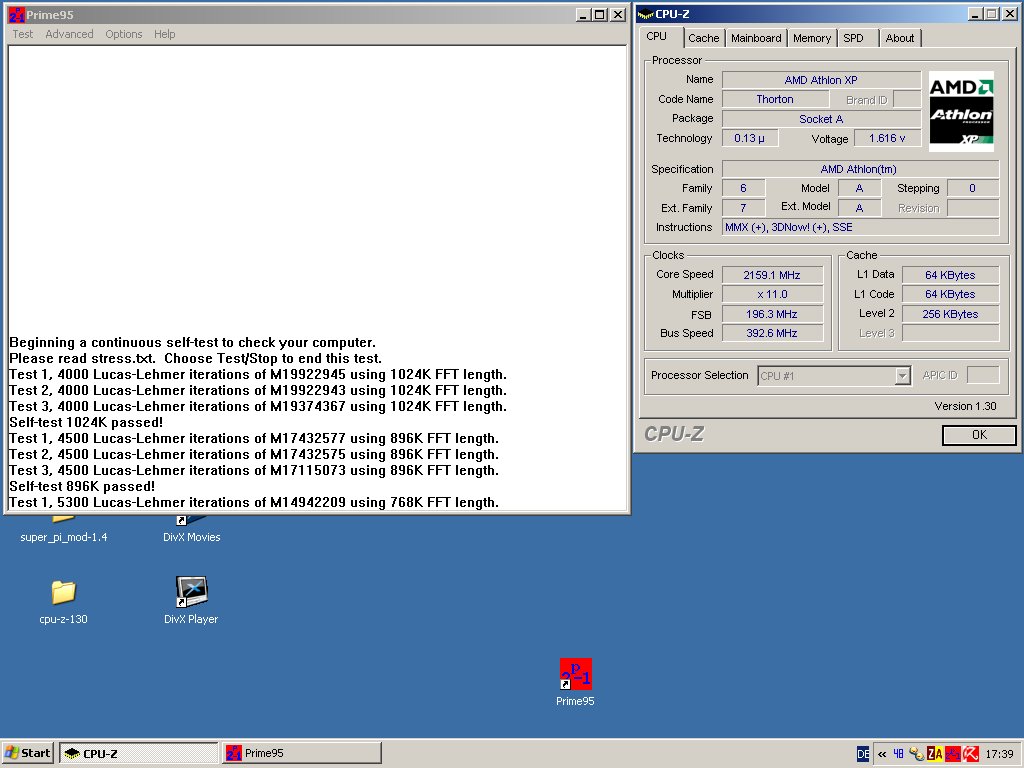The image size is (1024, 768).
Task: Click the line mentioning M14942209 768K FFT
Action: [x=254, y=502]
